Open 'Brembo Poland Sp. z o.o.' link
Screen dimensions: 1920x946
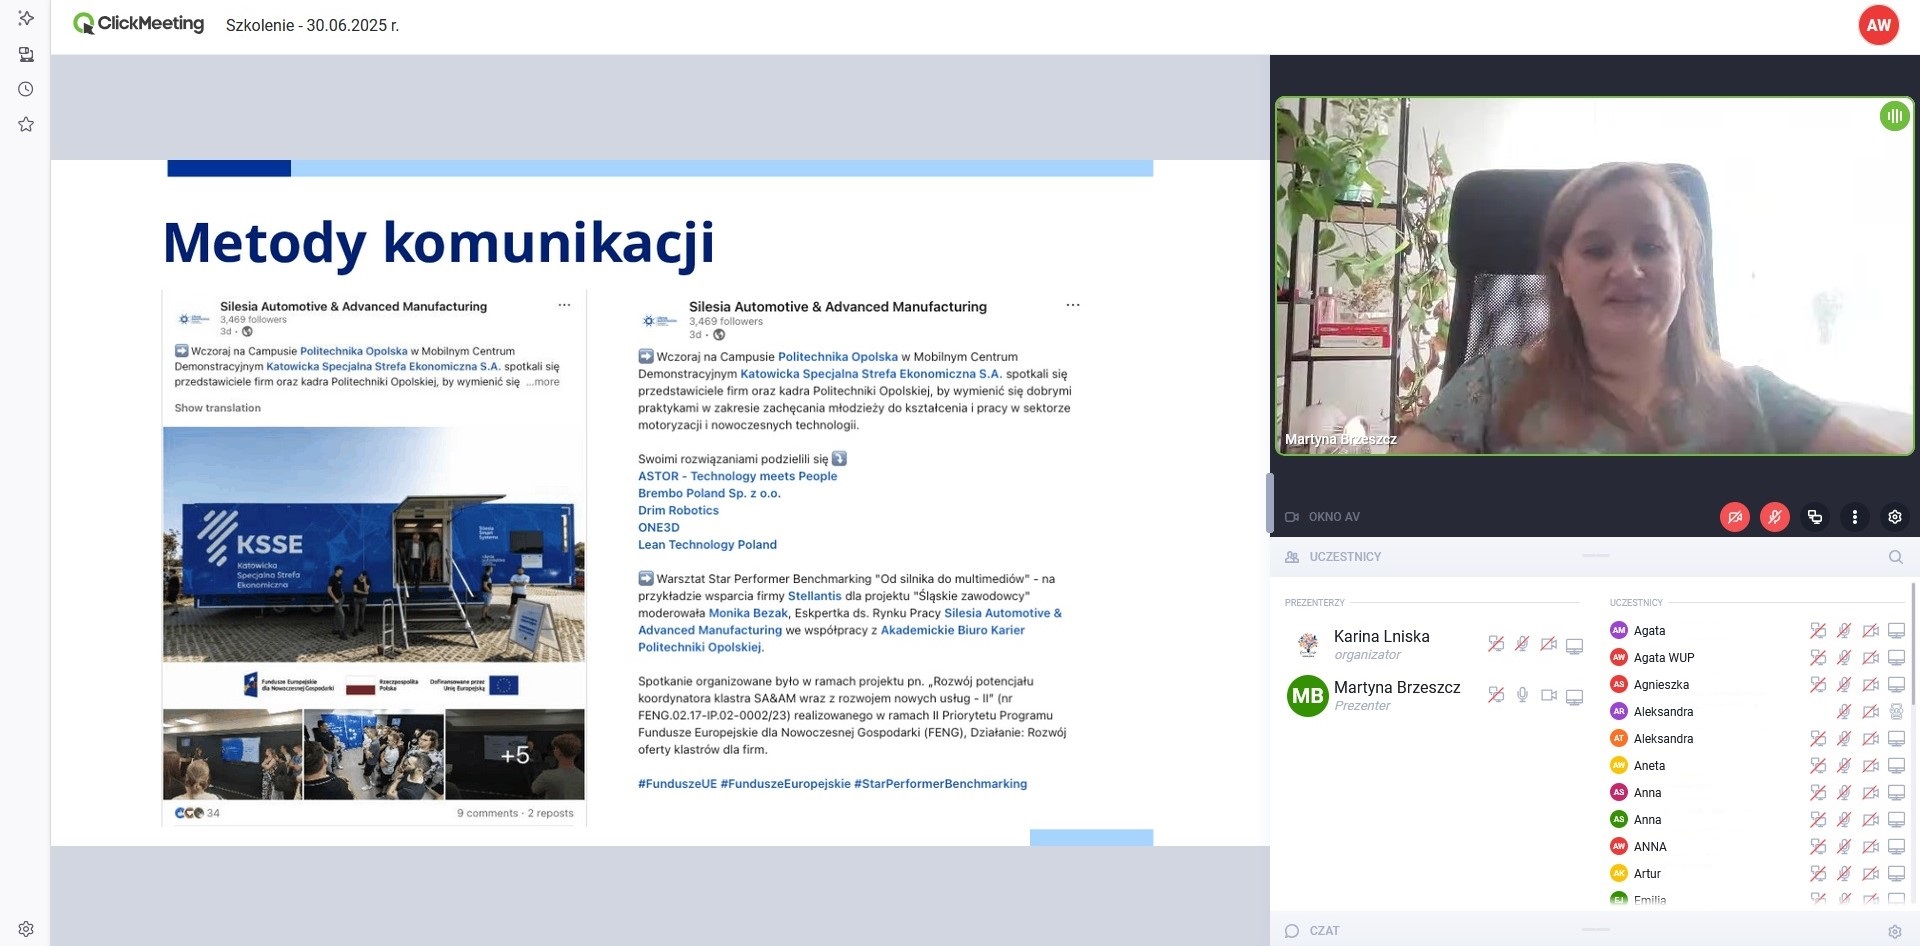pos(709,493)
